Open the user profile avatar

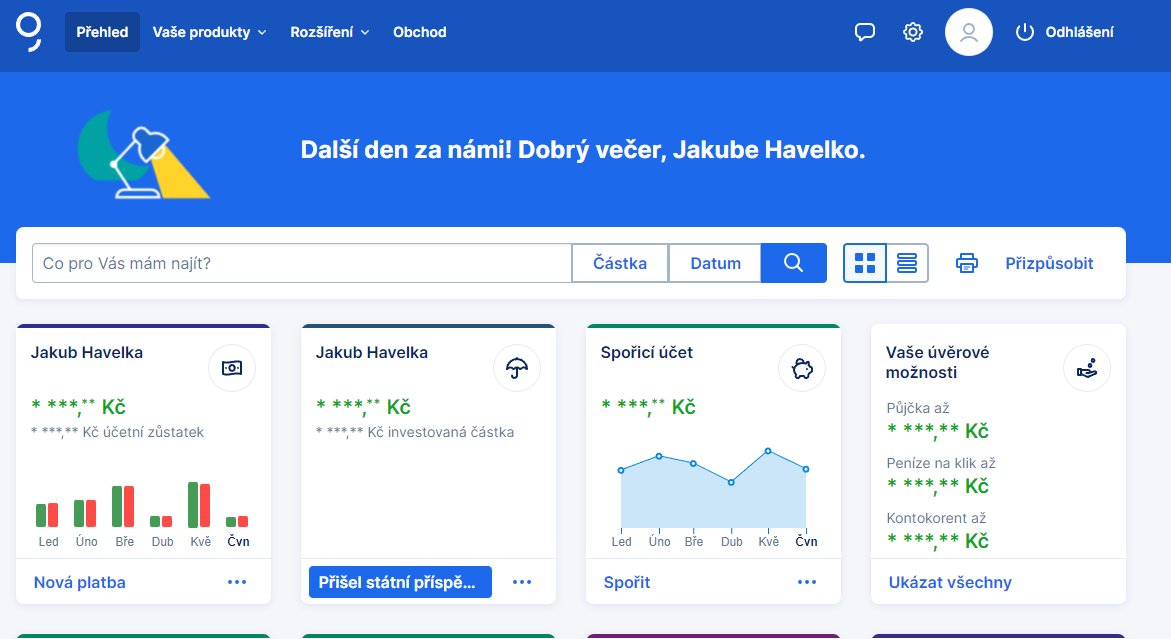[x=969, y=32]
